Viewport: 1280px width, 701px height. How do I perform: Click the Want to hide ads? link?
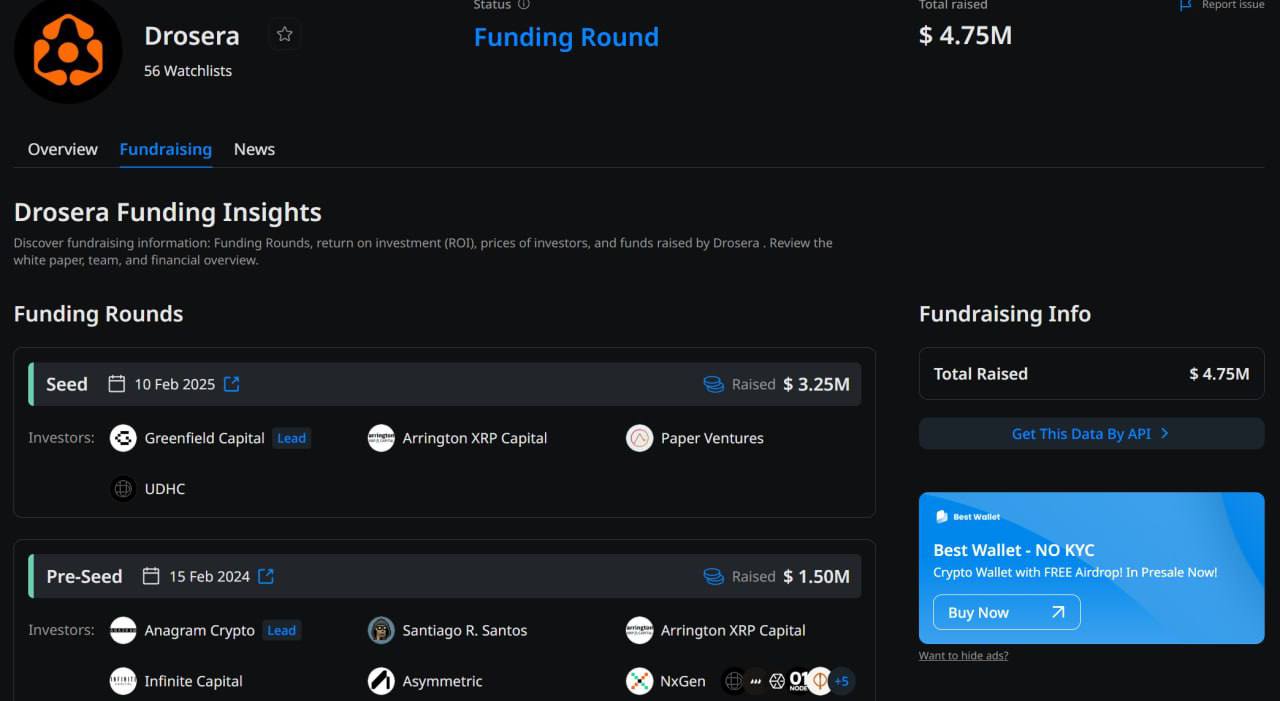[963, 656]
